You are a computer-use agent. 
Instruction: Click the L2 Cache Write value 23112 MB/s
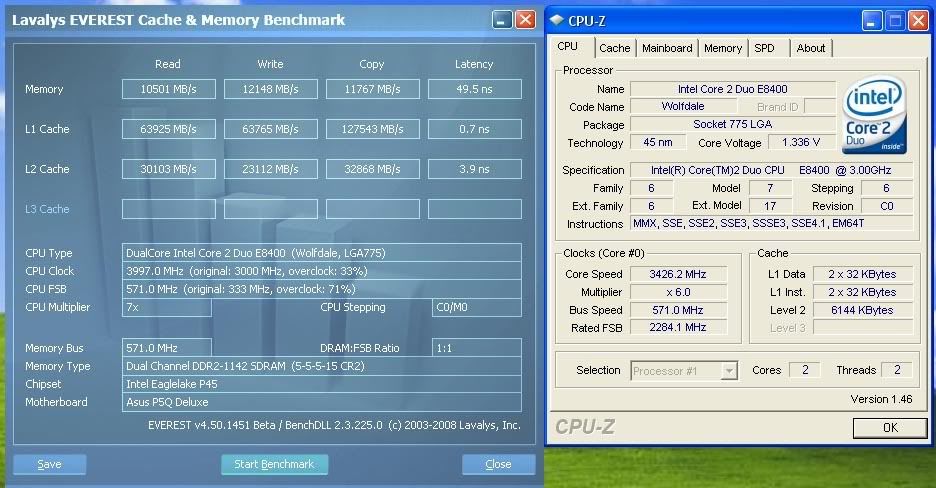tap(270, 169)
